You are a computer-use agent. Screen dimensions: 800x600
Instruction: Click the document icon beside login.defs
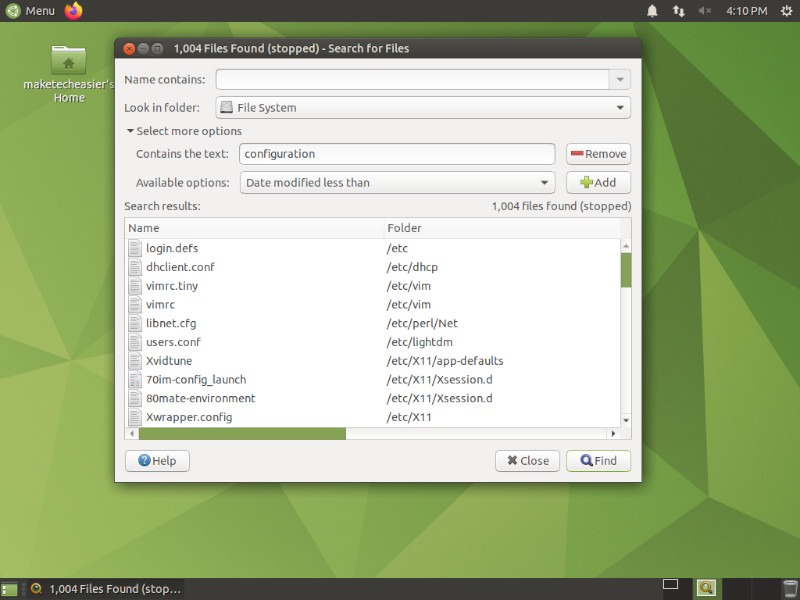coord(136,248)
